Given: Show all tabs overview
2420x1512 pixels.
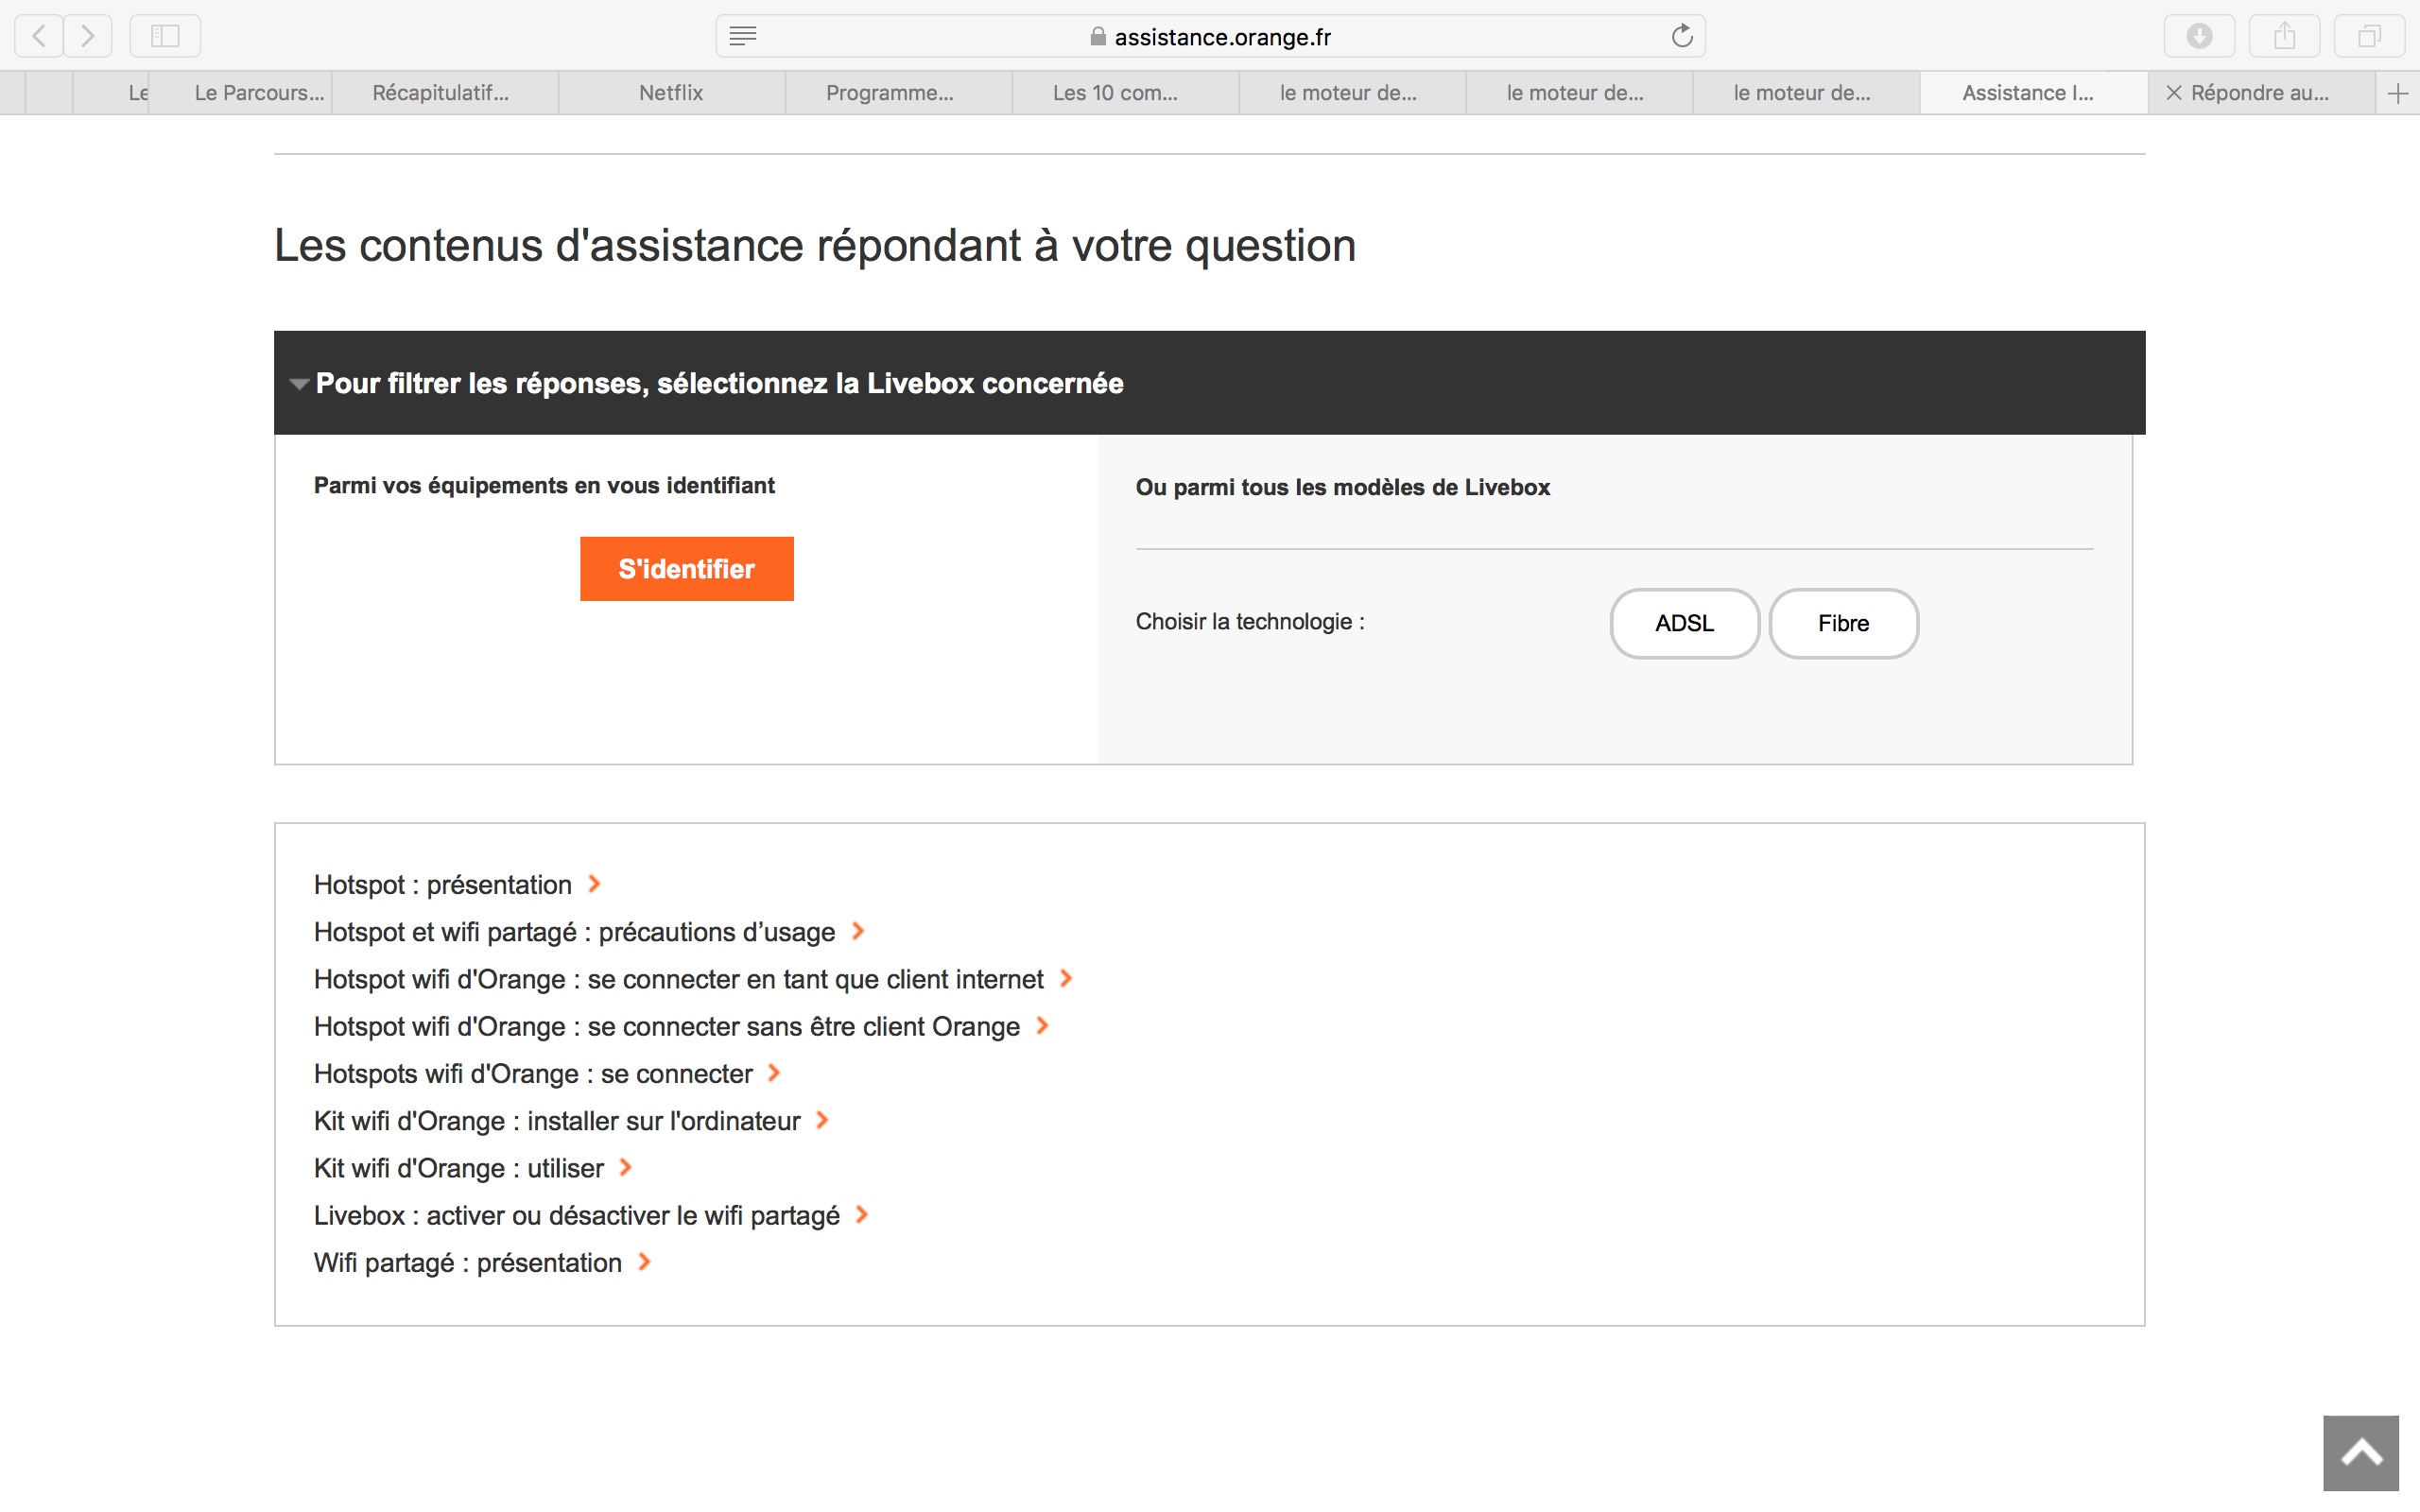Looking at the screenshot, I should point(2369,36).
